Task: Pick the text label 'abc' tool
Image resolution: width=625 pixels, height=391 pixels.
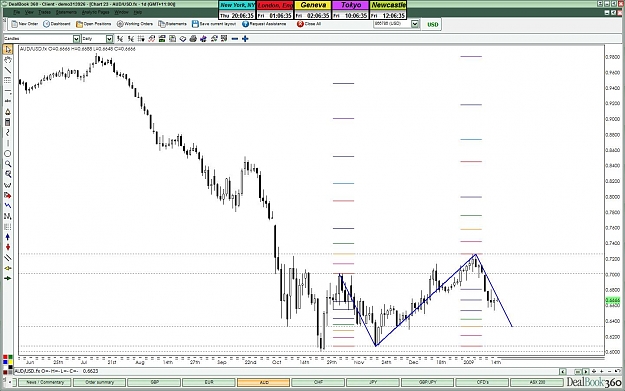Action: pos(8,101)
